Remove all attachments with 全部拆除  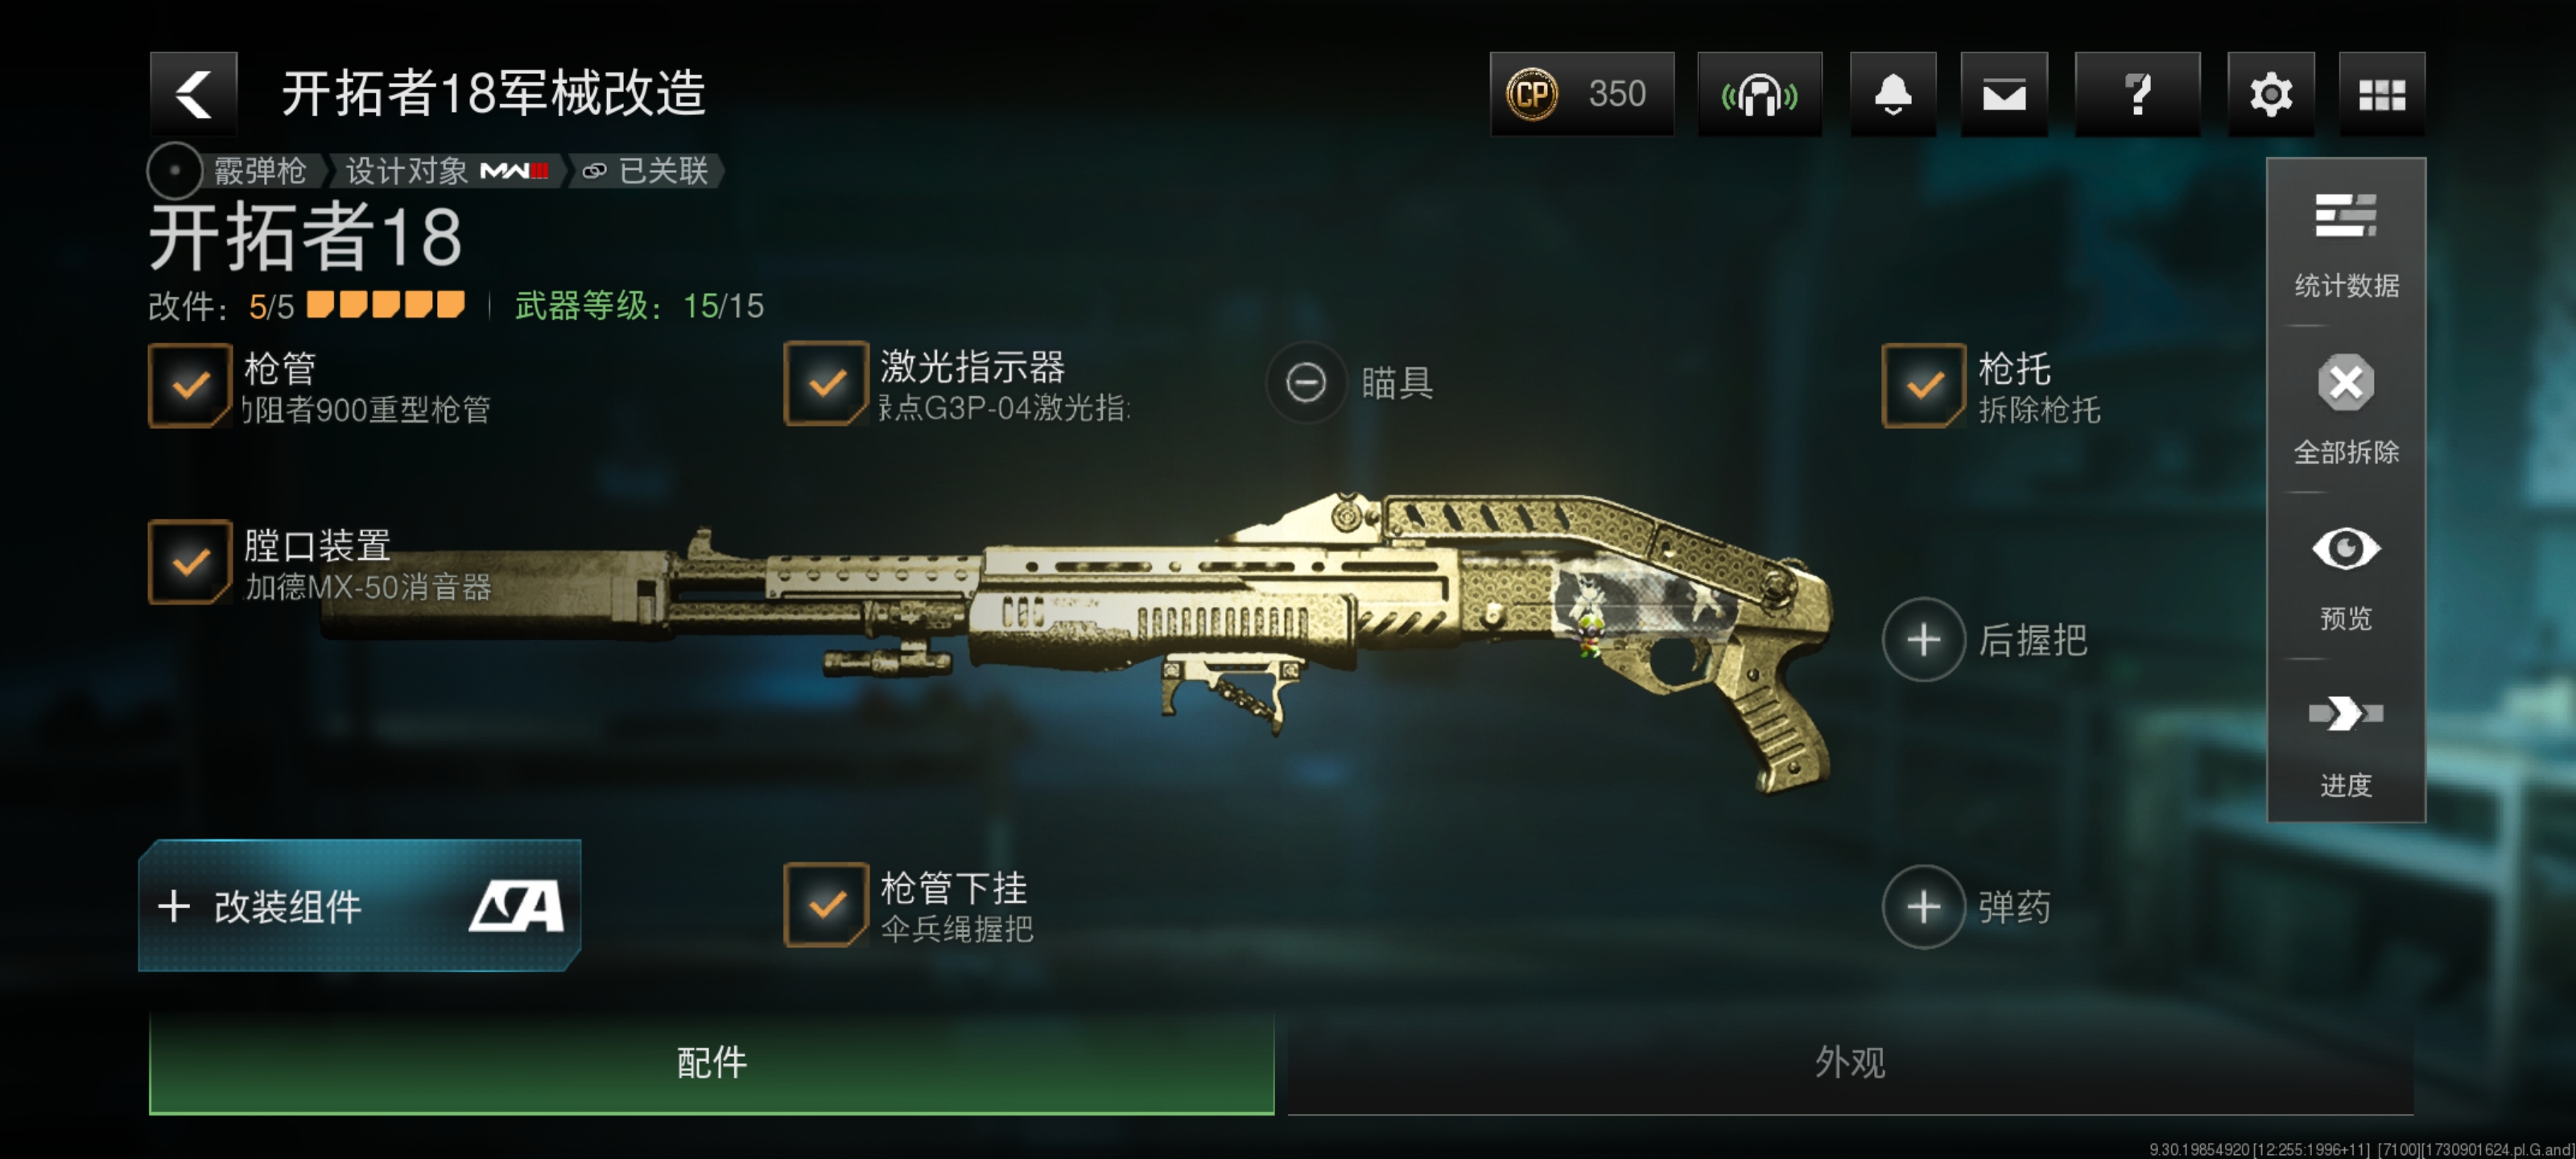pyautogui.click(x=2346, y=410)
